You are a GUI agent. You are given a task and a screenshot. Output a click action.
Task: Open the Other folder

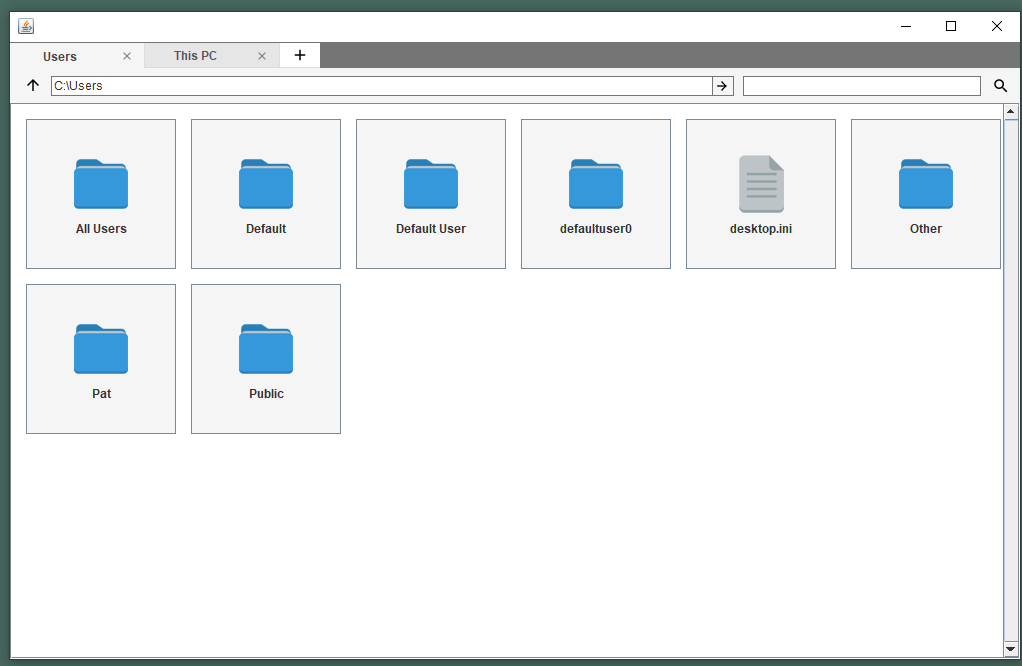[x=925, y=193]
